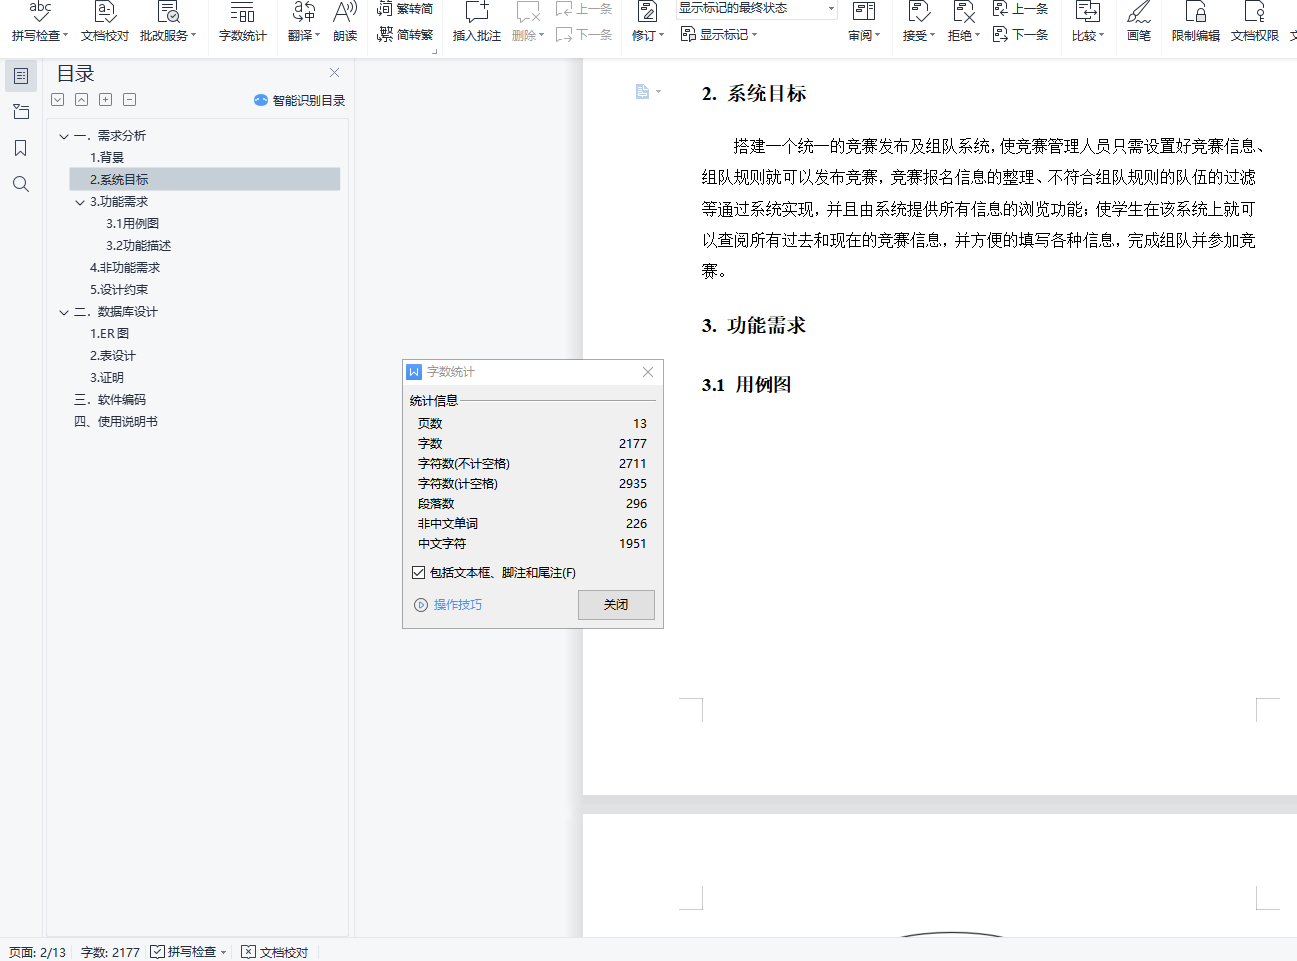Open the 操作技巧 link
1297x961 pixels.
[448, 605]
